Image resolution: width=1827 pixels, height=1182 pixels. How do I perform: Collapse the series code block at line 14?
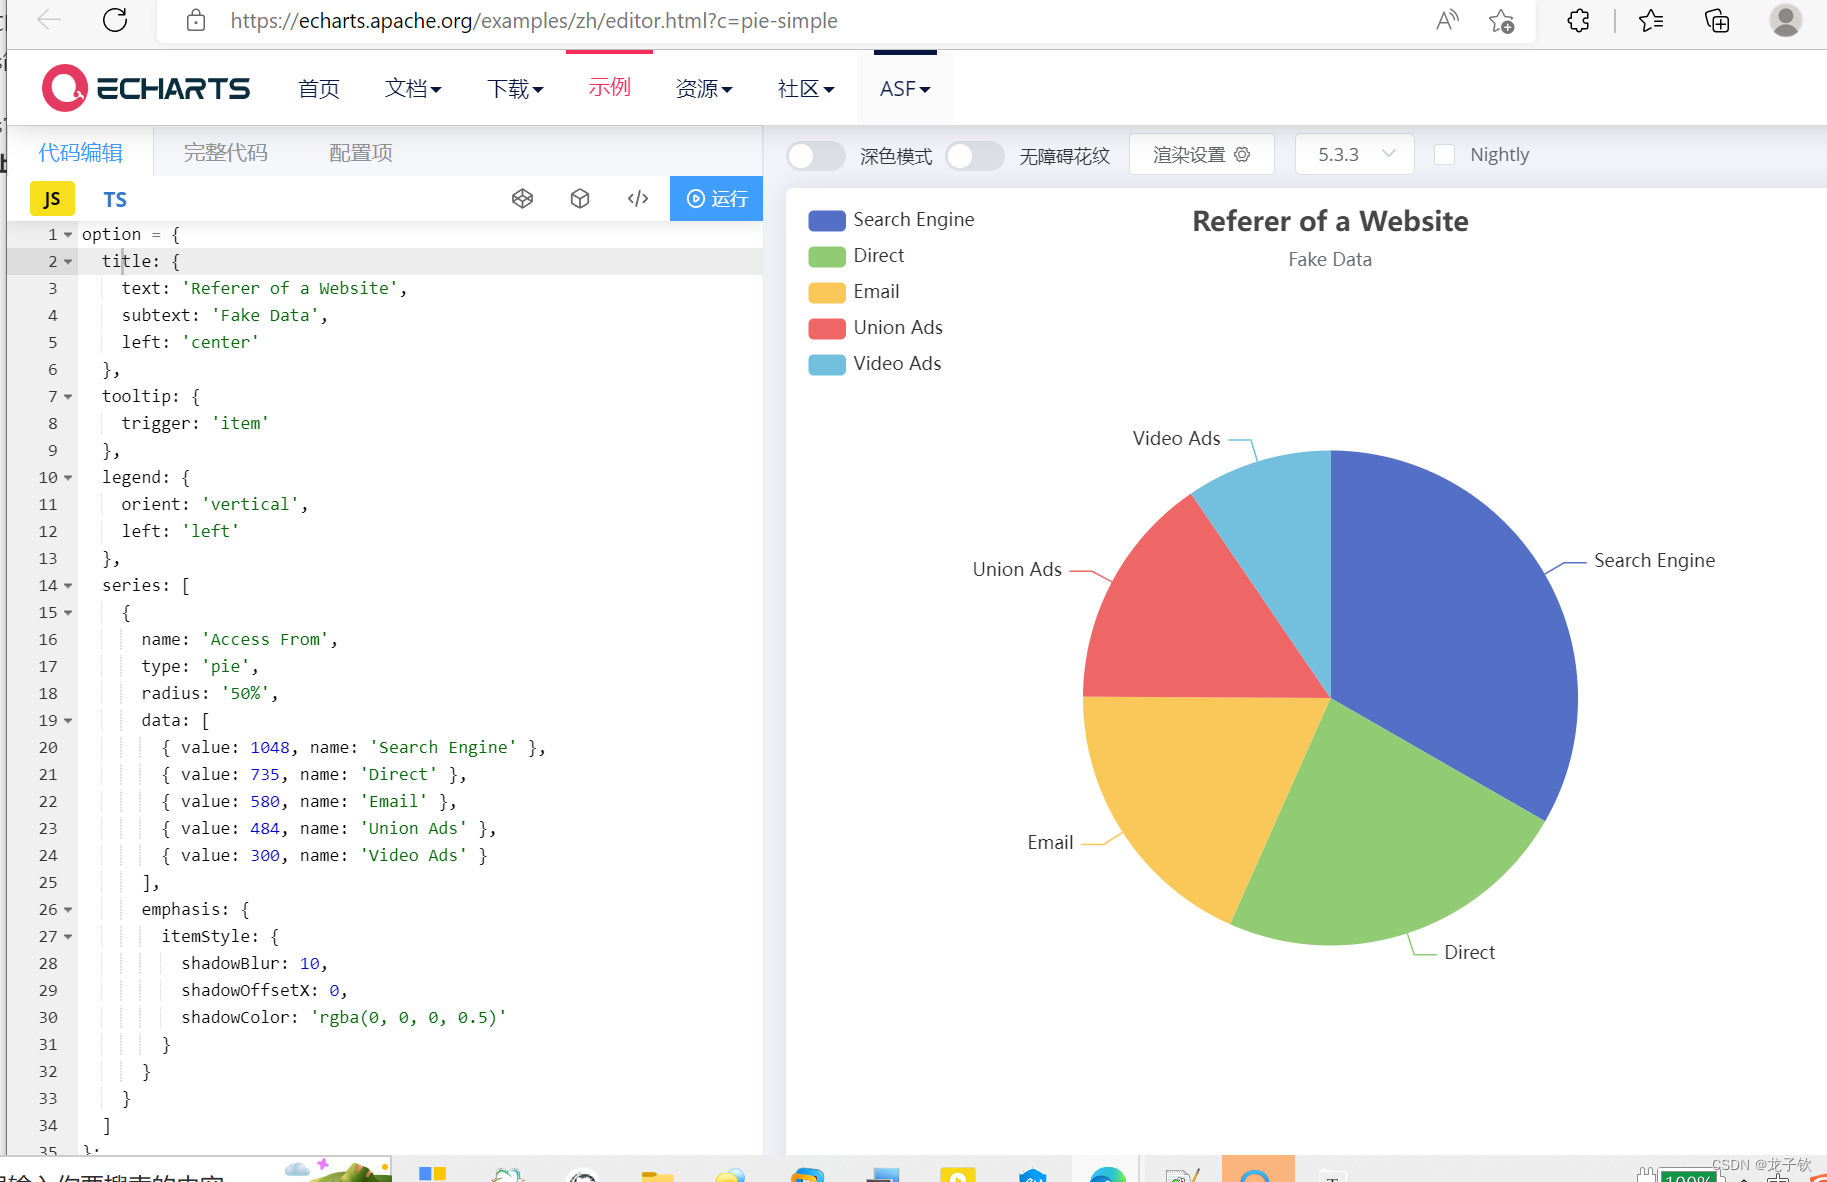pyautogui.click(x=67, y=585)
